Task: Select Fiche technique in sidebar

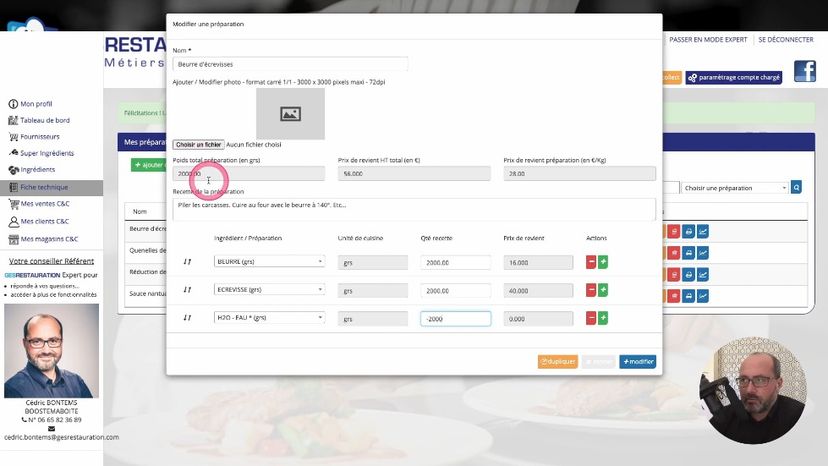Action: (x=51, y=187)
